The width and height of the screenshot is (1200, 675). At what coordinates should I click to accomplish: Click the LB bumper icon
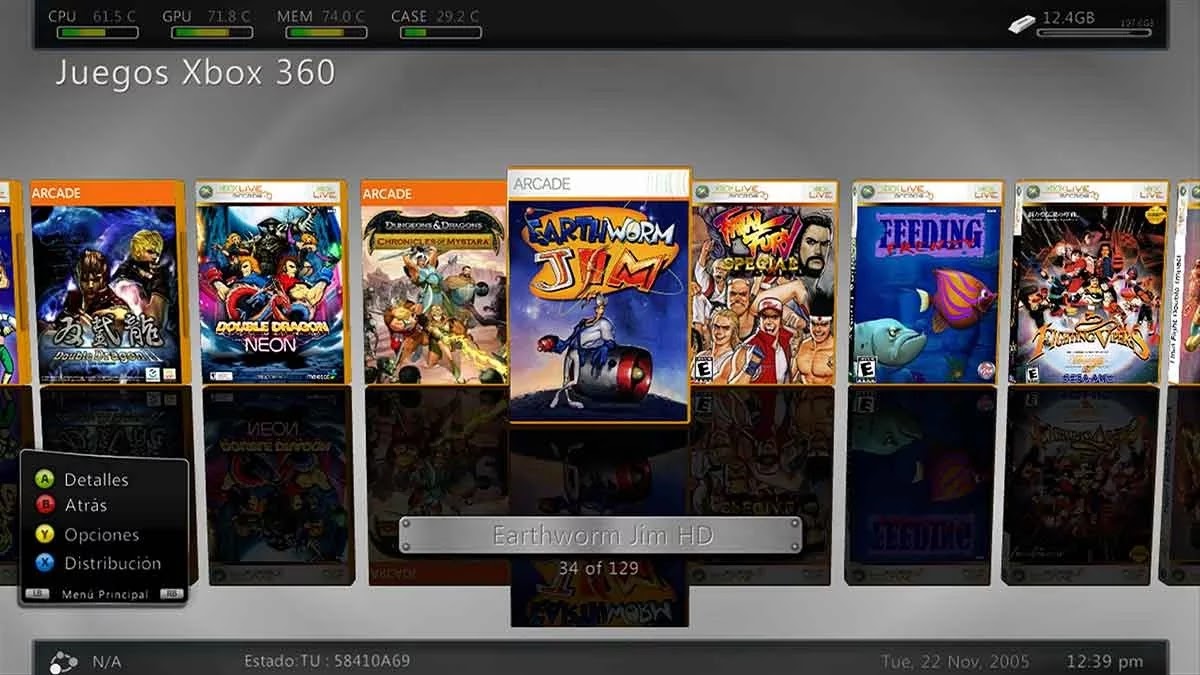tap(37, 594)
